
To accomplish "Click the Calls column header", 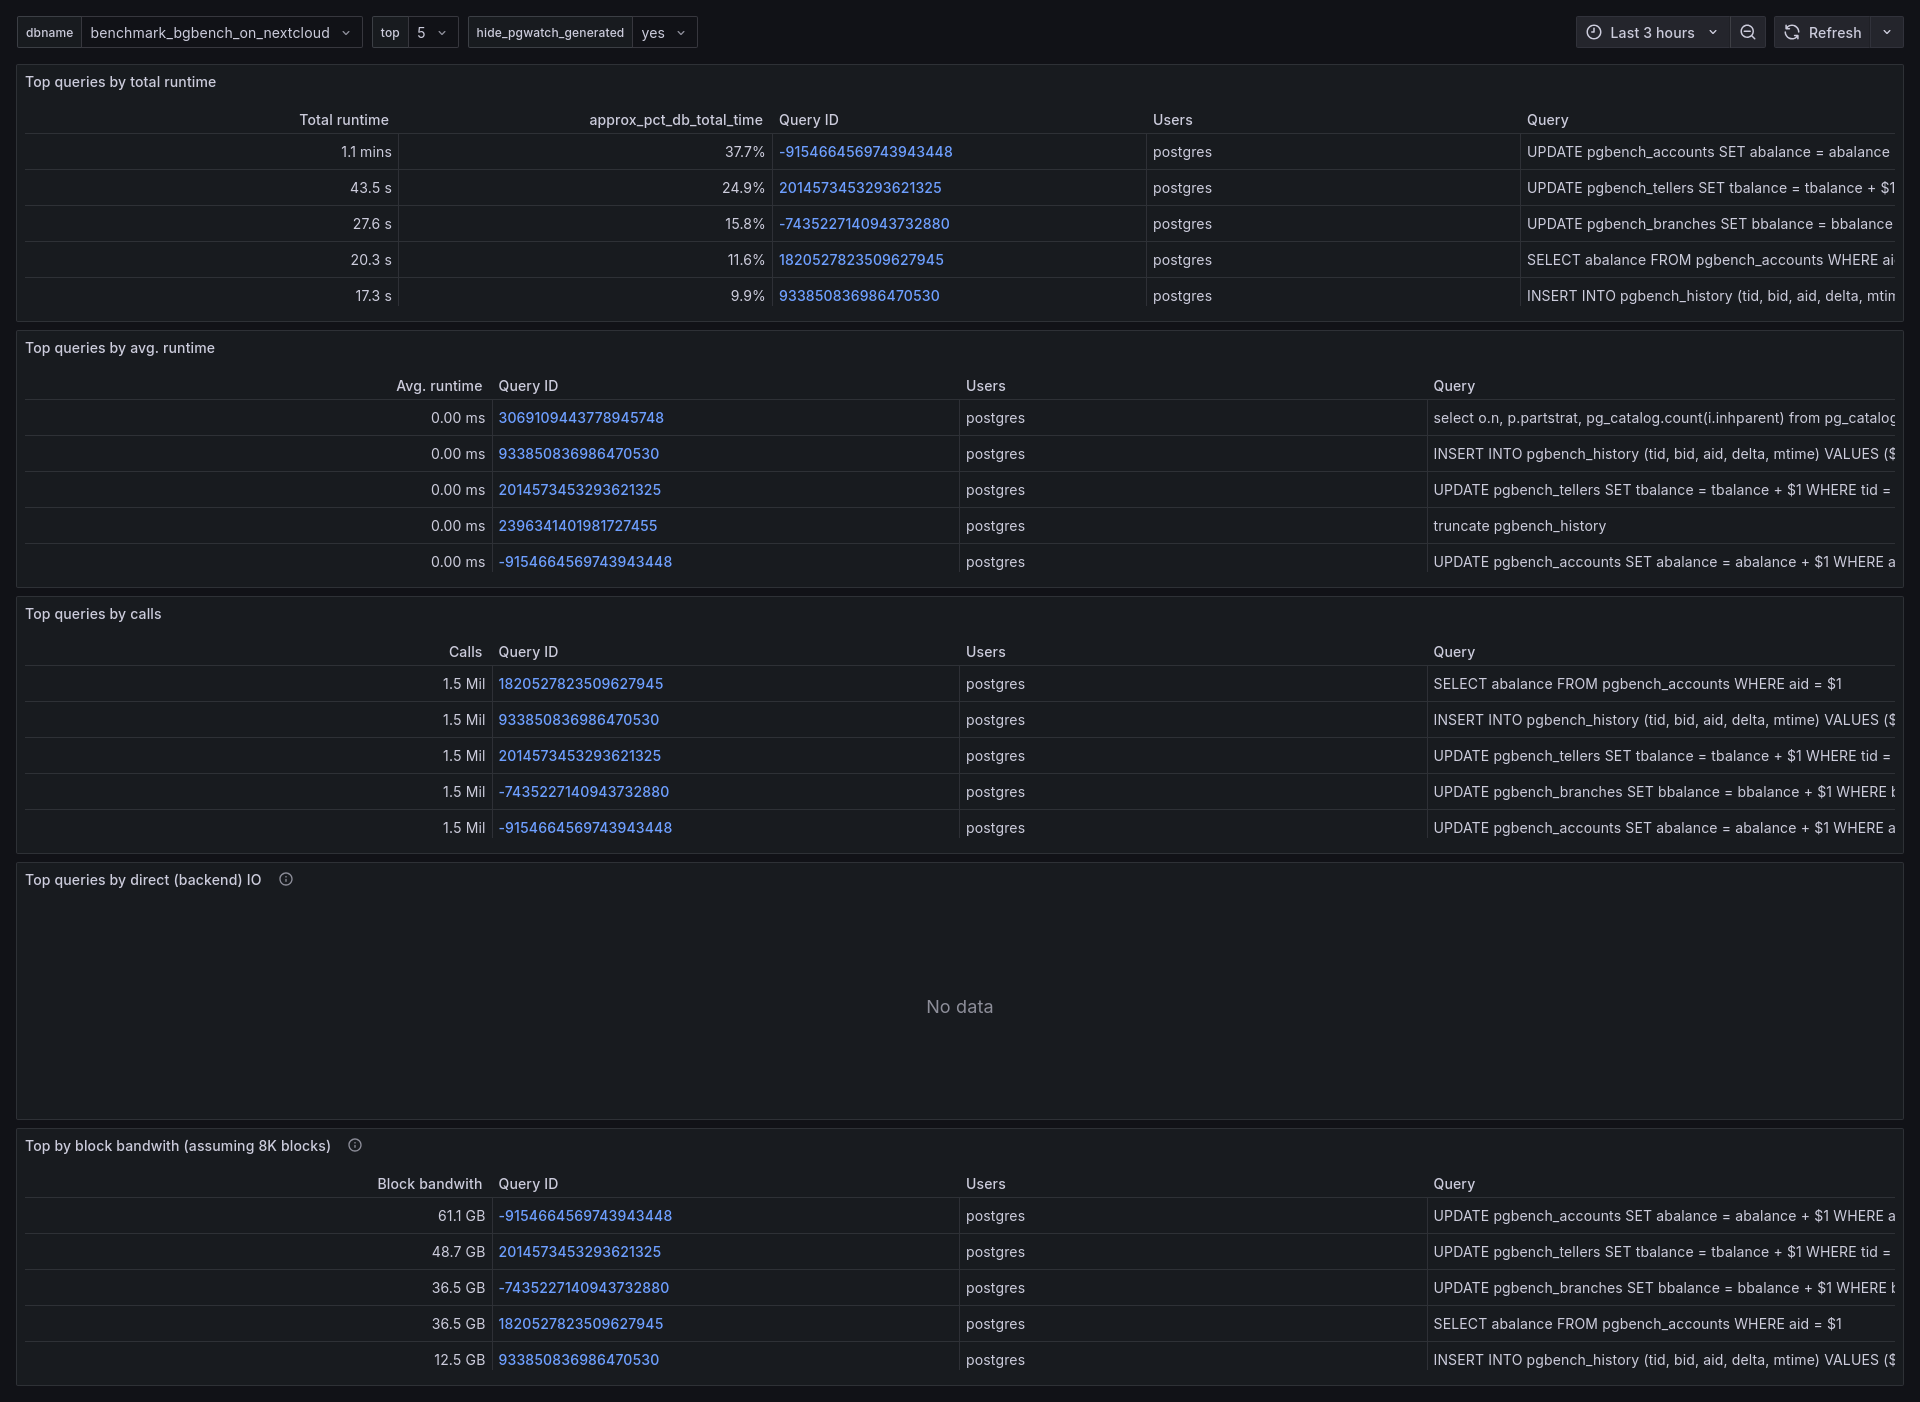I will pyautogui.click(x=465, y=652).
